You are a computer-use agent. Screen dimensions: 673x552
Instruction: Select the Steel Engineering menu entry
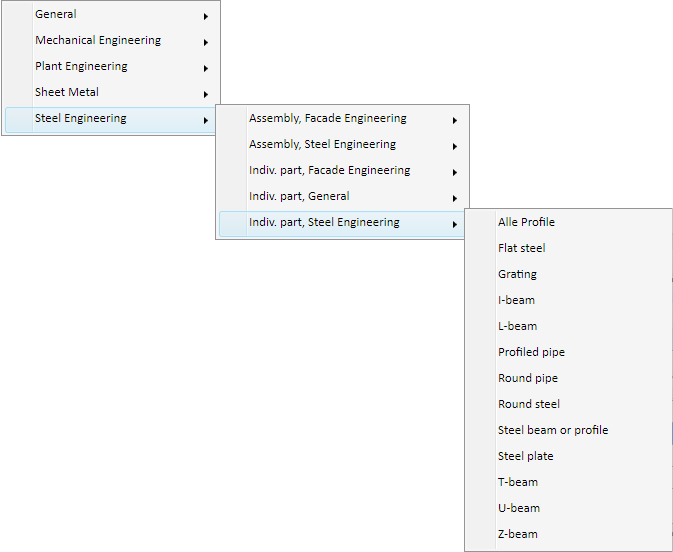click(x=111, y=120)
